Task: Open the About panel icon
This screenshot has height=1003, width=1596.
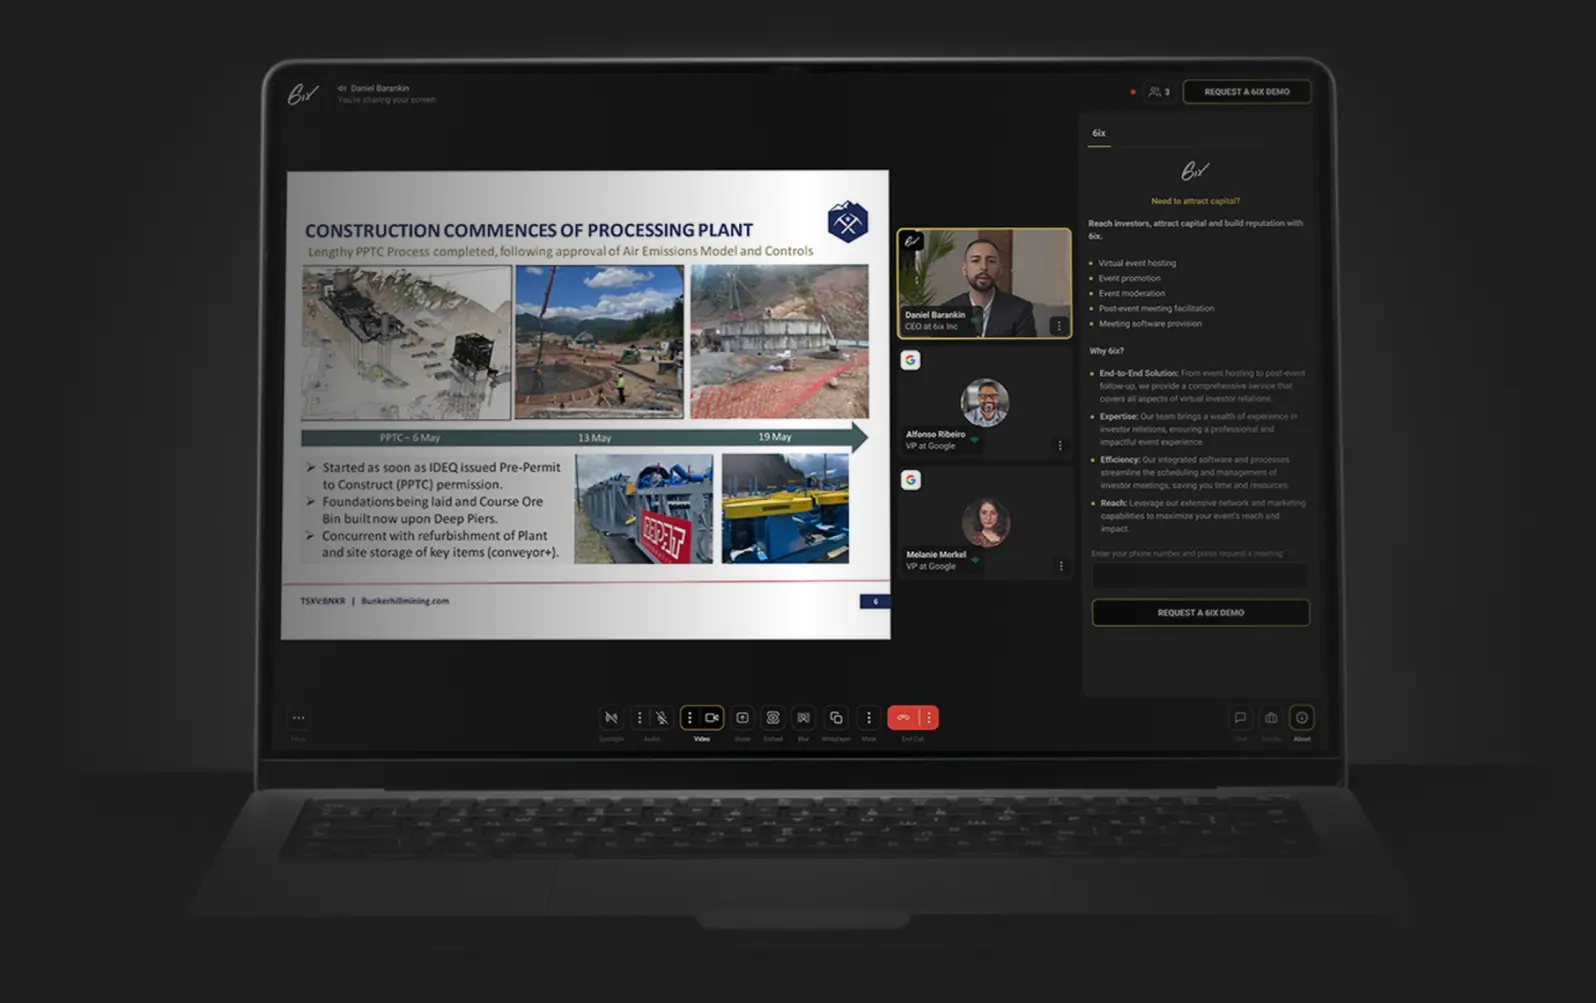Action: 1302,718
